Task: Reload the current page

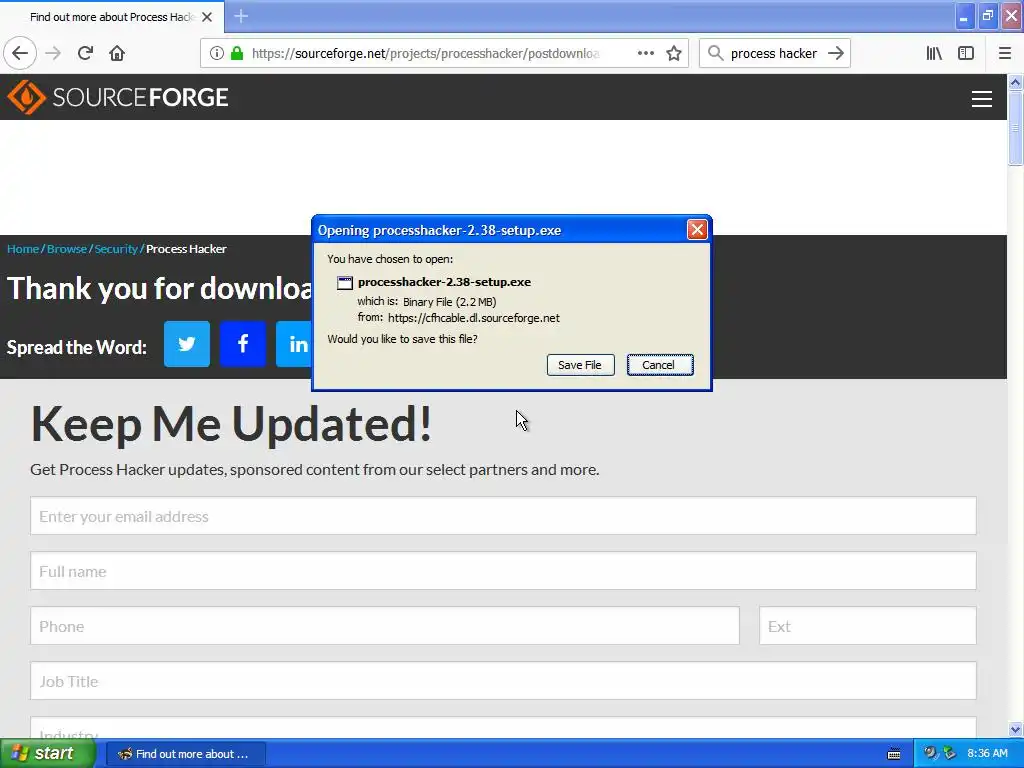Action: [x=85, y=54]
